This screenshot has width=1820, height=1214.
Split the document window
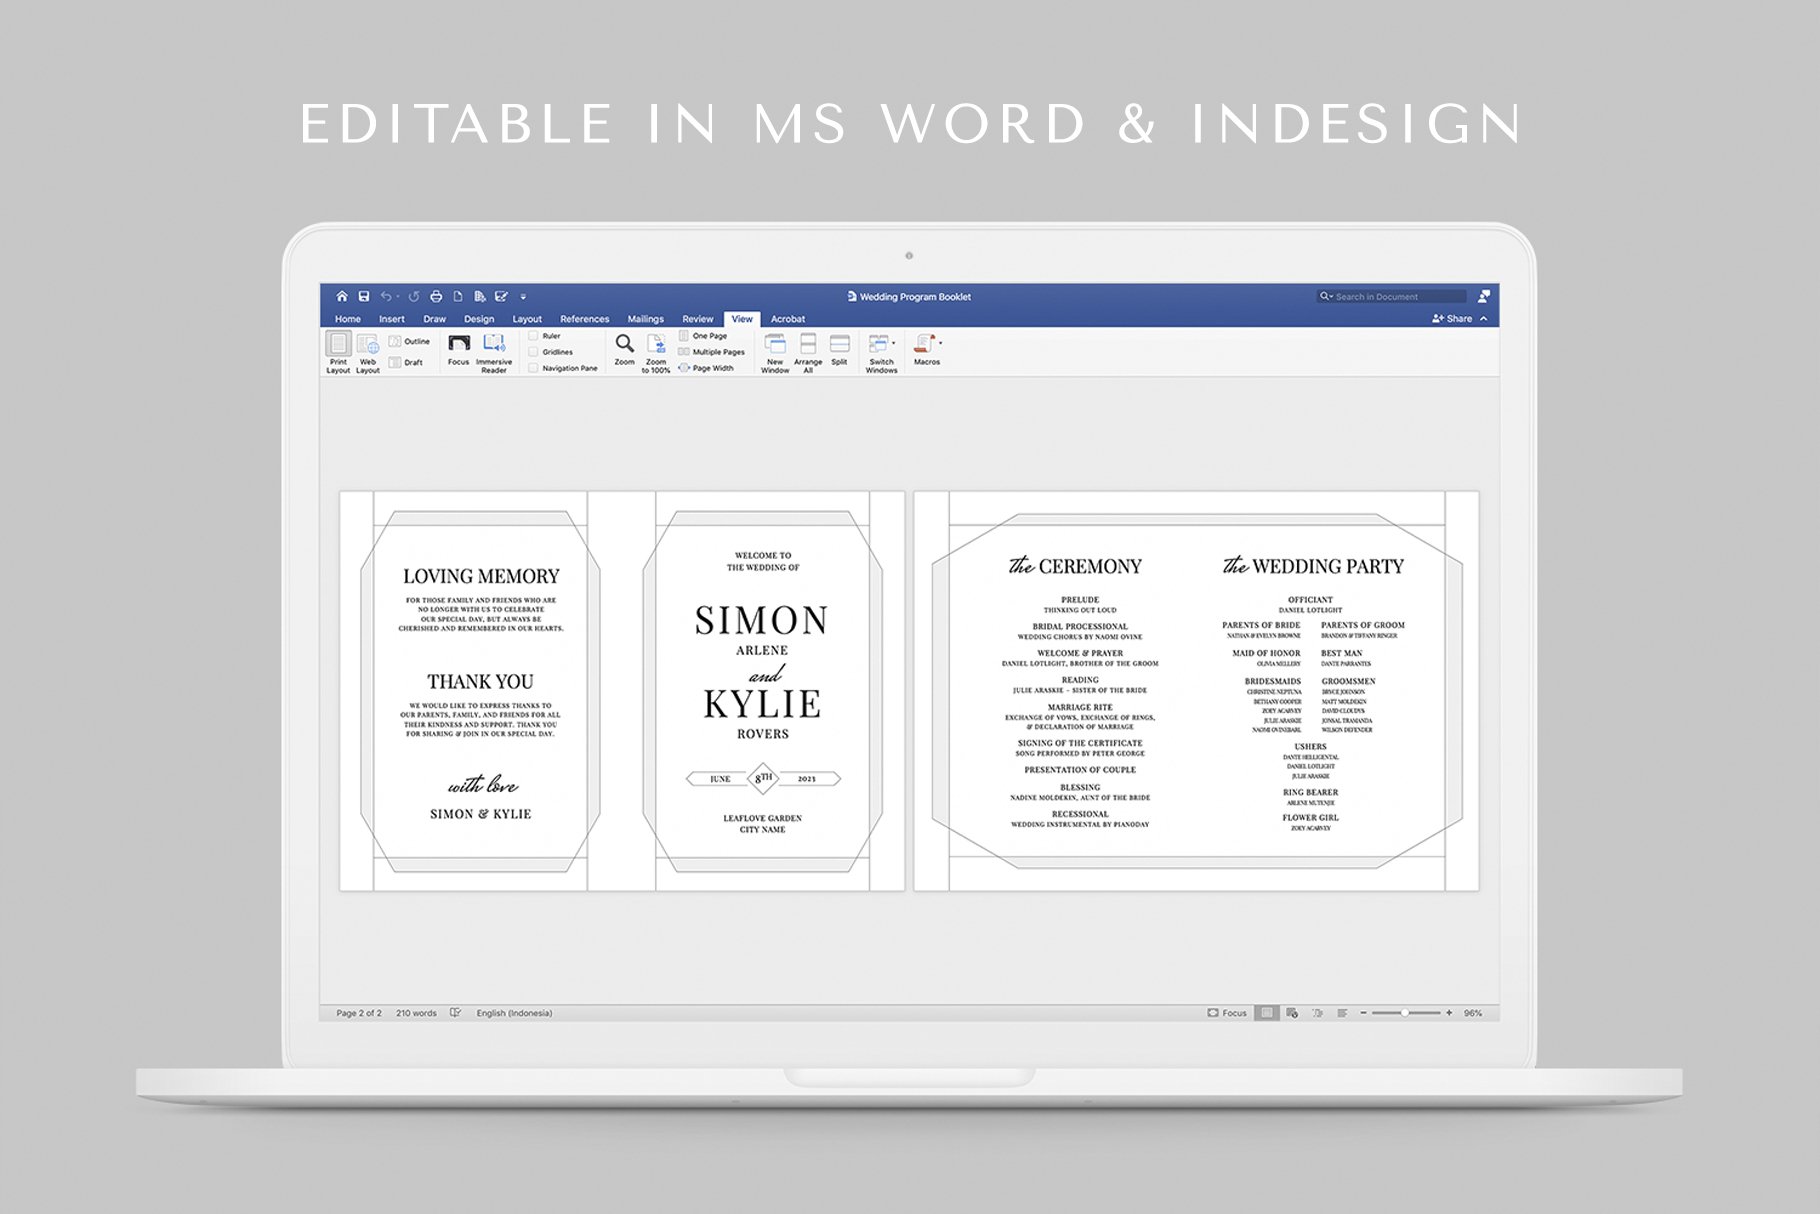839,350
